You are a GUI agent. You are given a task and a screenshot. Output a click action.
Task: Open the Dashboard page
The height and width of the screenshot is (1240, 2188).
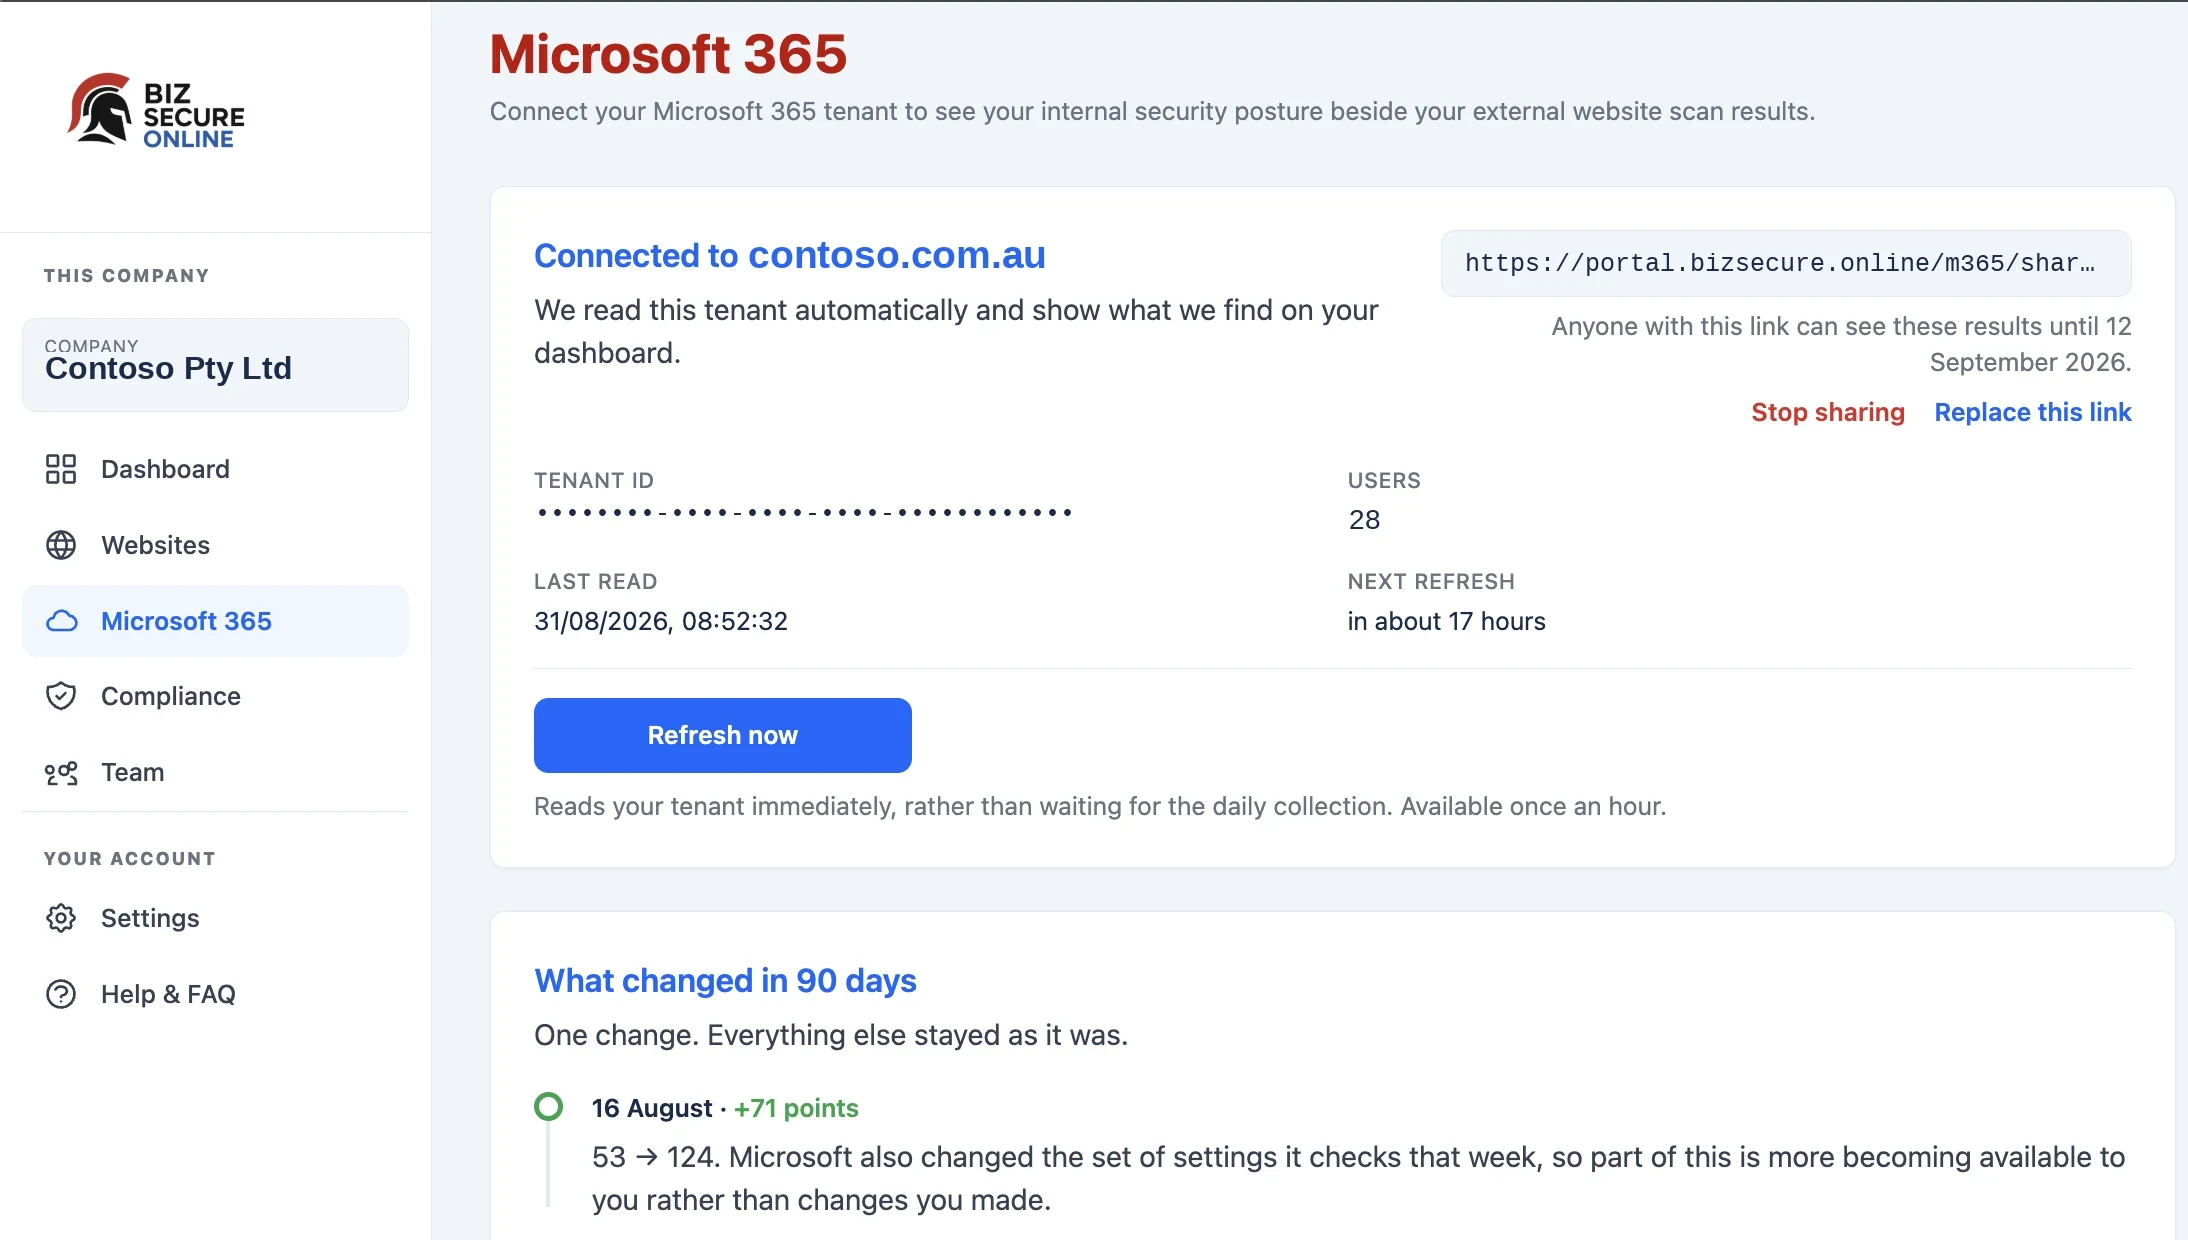215,469
